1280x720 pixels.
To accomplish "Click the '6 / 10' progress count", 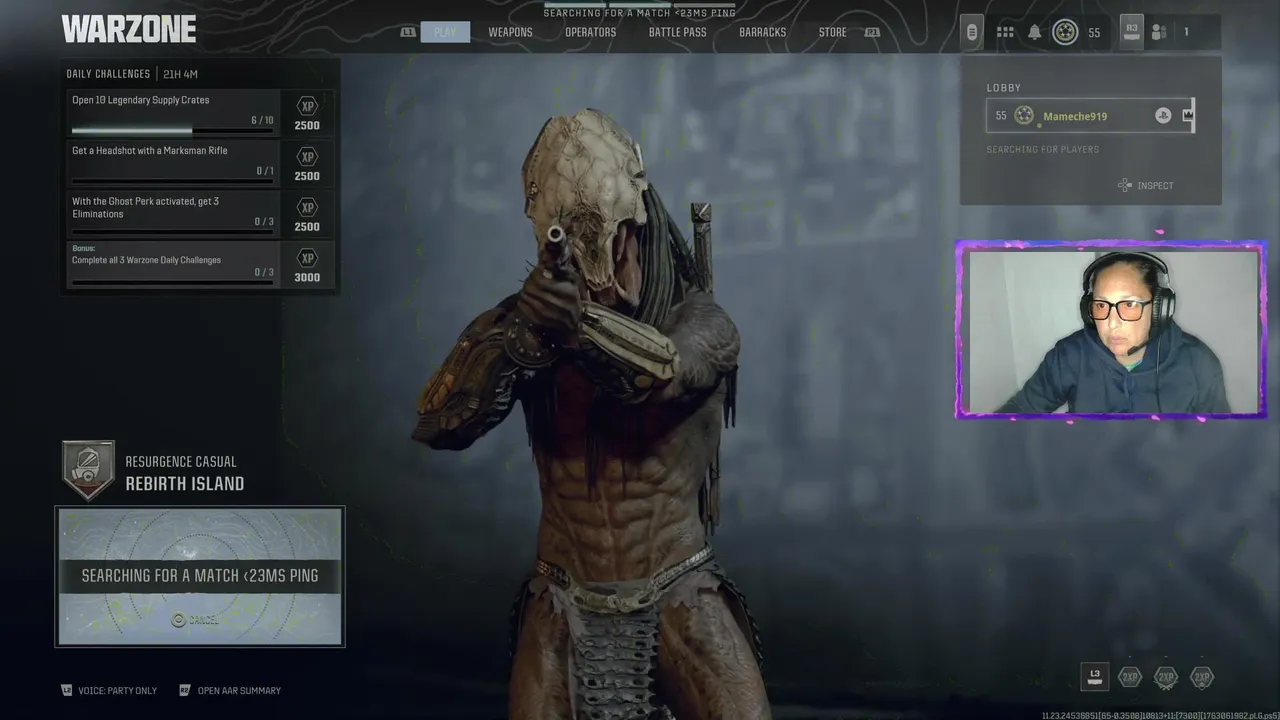I will click(262, 120).
